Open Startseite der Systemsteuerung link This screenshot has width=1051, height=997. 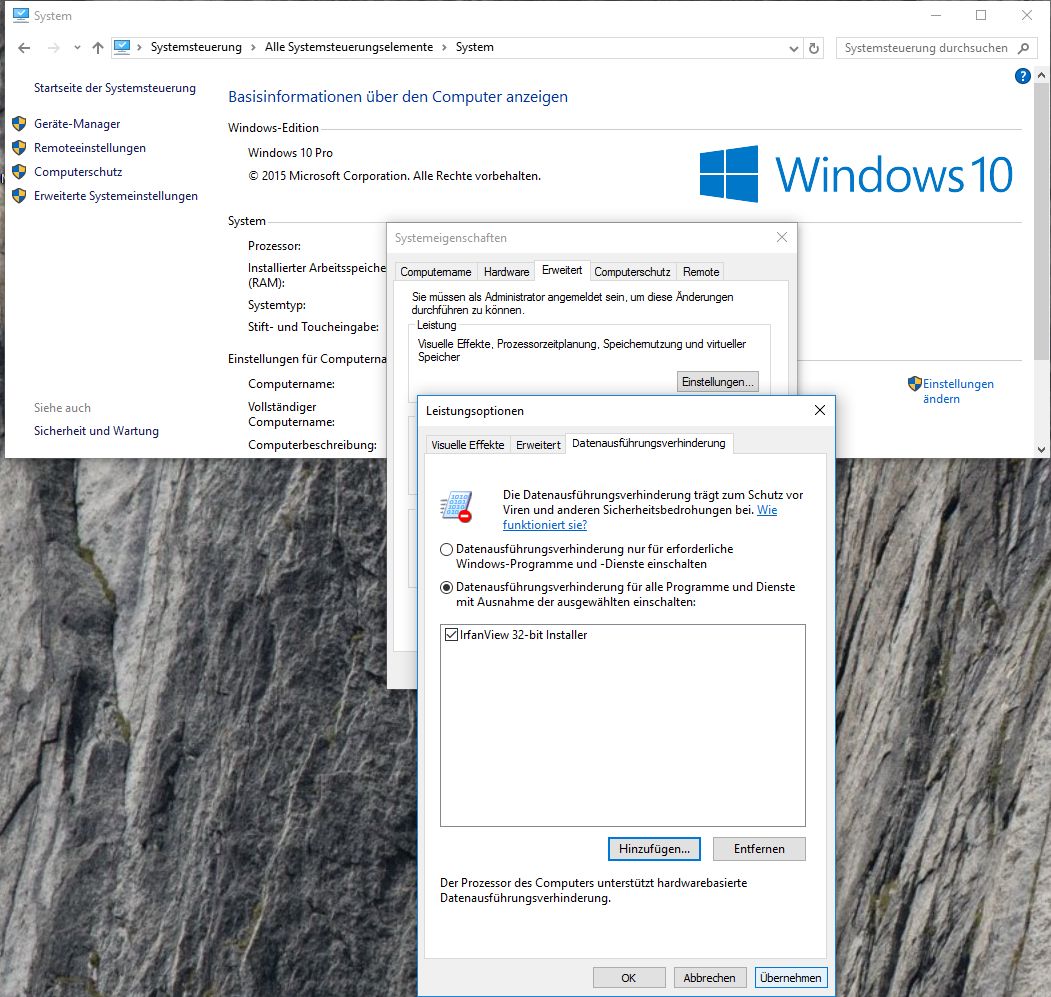point(115,88)
